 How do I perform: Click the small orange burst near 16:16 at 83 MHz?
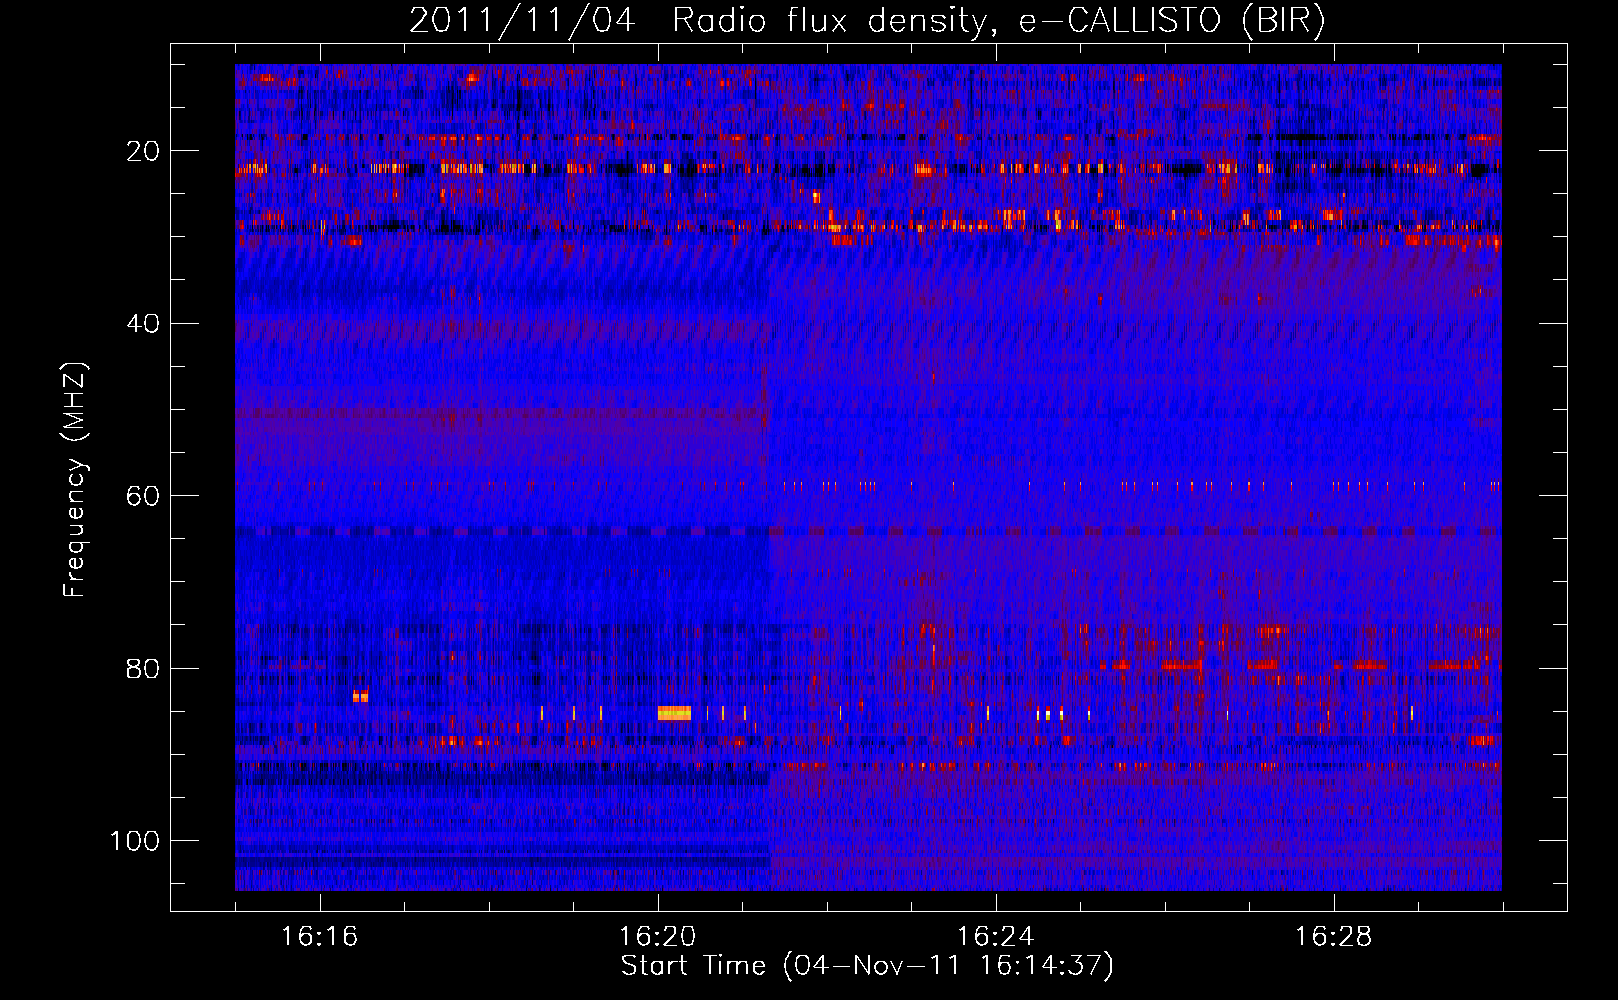(361, 695)
